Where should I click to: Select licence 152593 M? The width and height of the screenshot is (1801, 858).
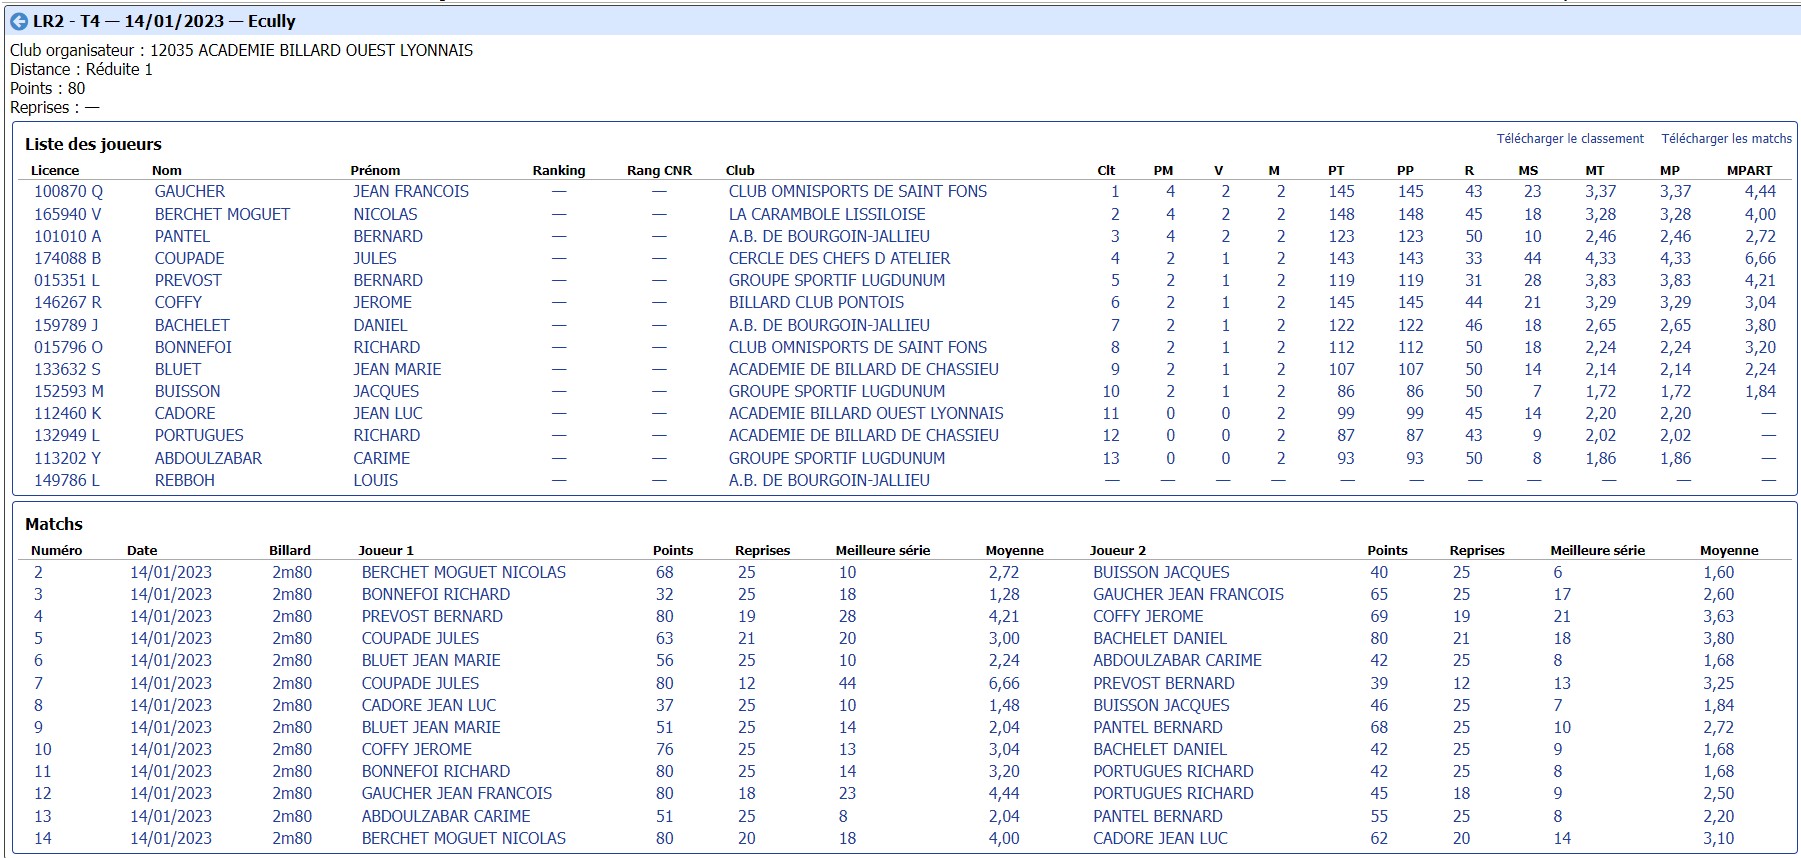[69, 391]
